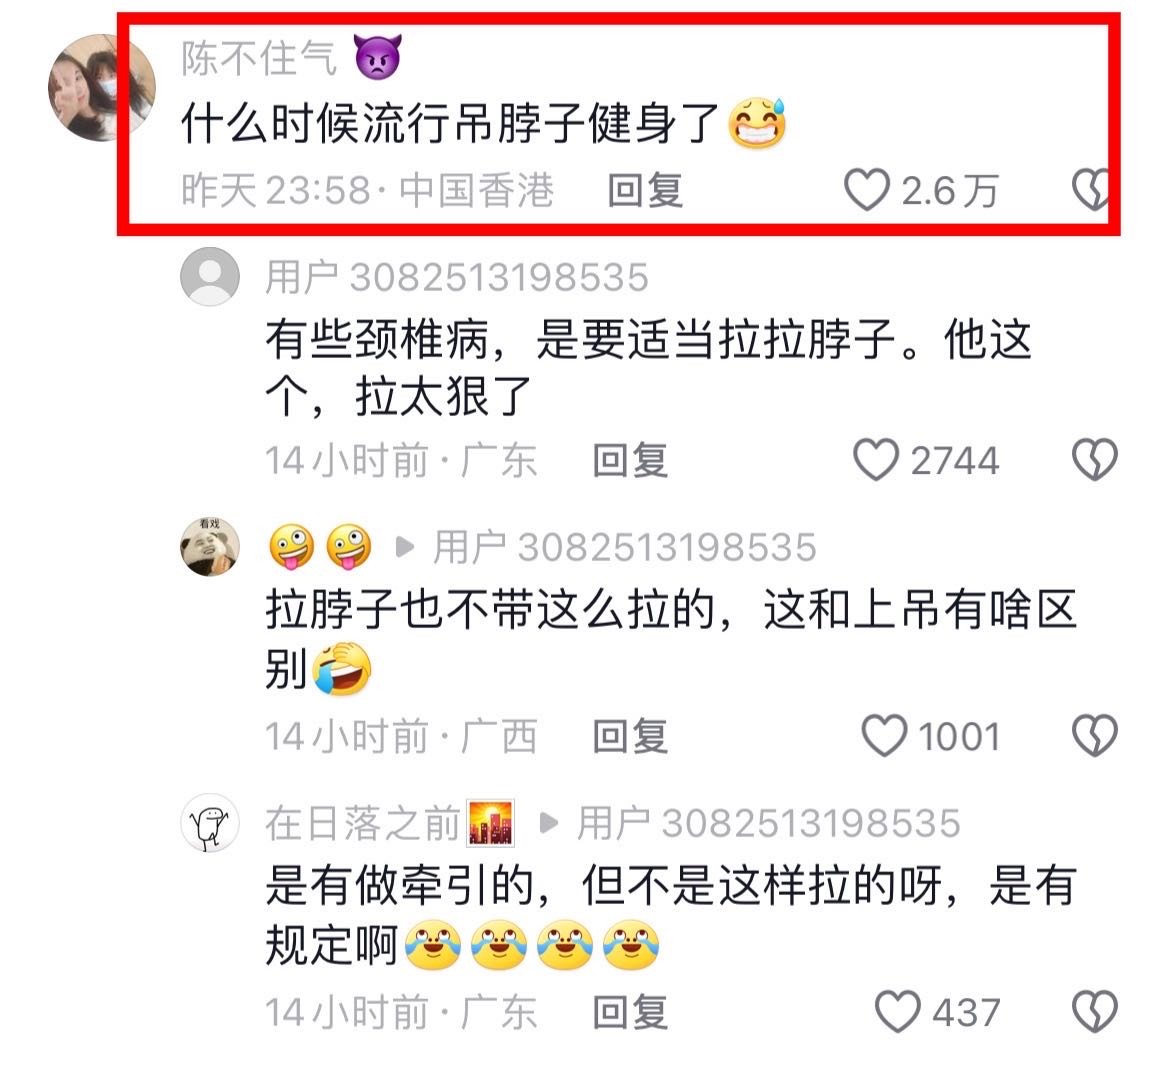Dislike the 拉太狠了 comment with broken heart

(x=1094, y=460)
